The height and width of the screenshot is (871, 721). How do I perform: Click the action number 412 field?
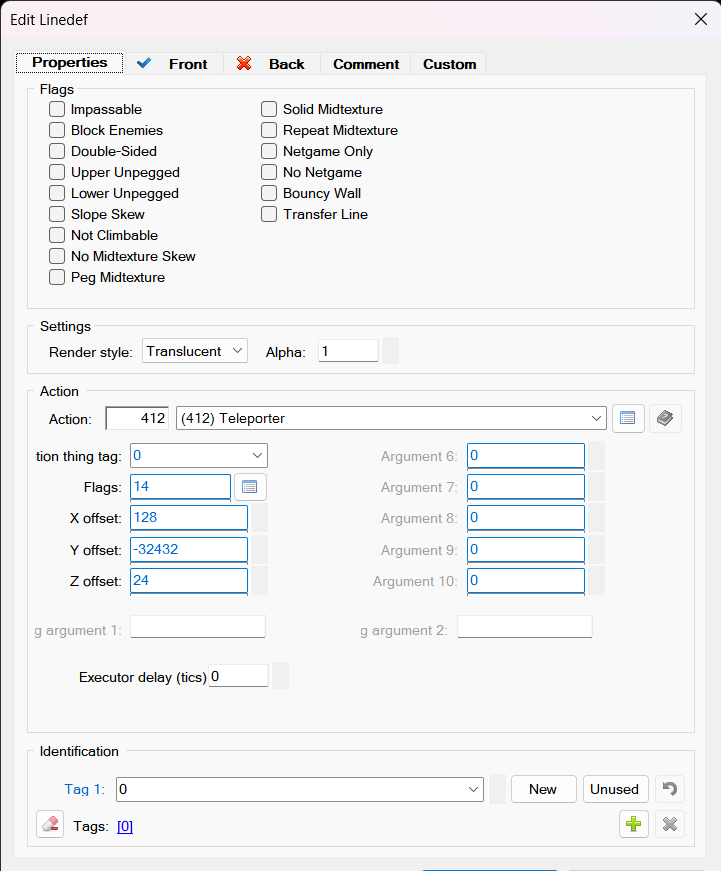point(137,418)
